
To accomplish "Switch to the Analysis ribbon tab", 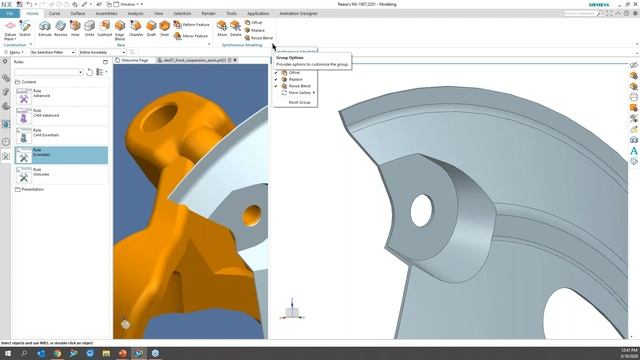I will point(136,13).
